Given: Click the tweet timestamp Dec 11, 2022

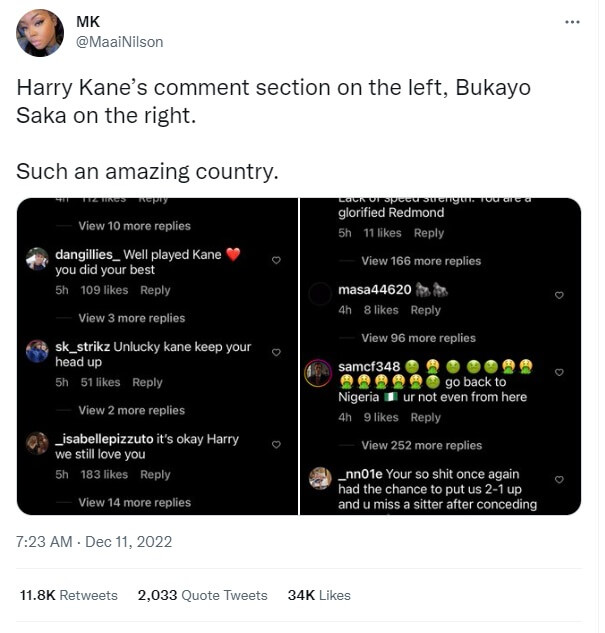Looking at the screenshot, I should (95, 542).
